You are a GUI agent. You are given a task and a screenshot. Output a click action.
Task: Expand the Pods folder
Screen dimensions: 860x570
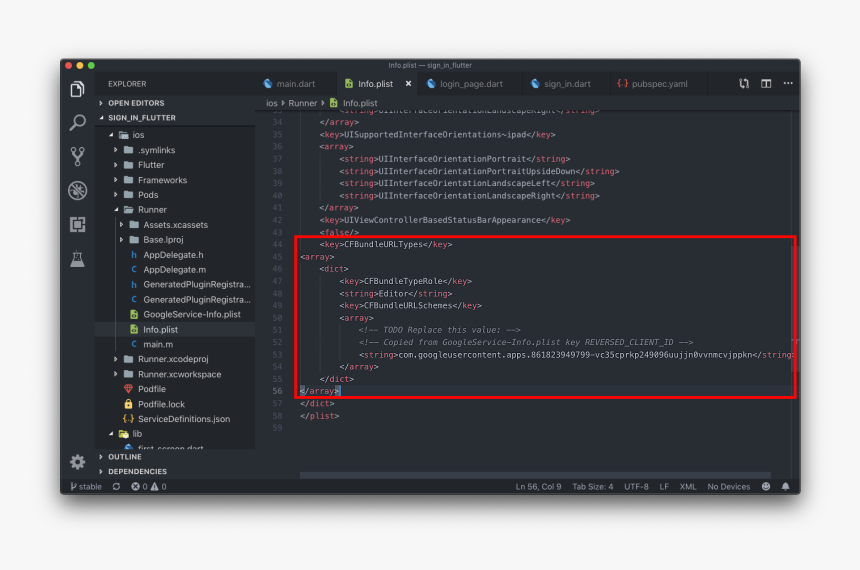pos(176,195)
